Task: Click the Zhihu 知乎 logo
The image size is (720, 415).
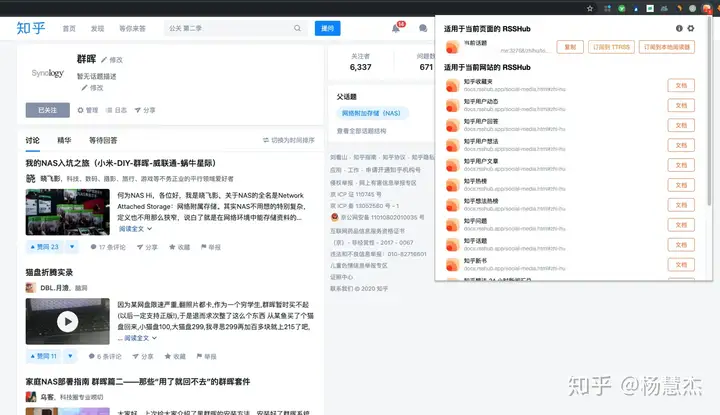Action: point(31,28)
